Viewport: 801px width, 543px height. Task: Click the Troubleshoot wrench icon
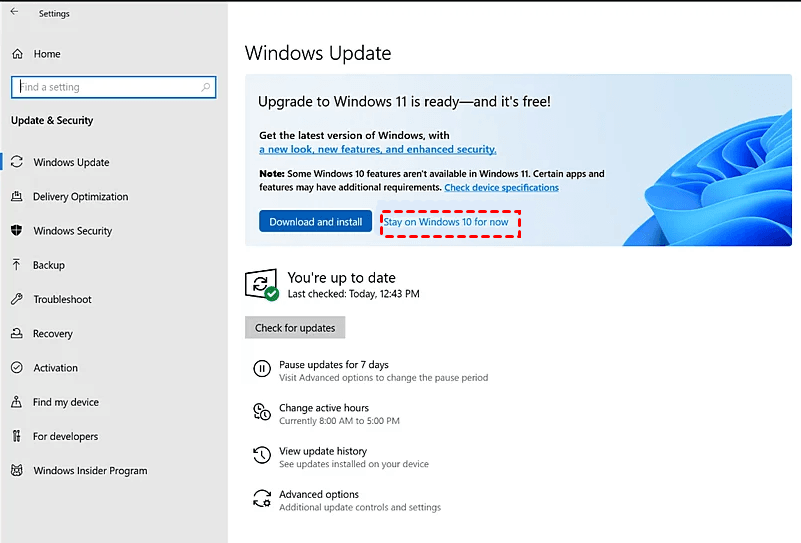[x=17, y=299]
